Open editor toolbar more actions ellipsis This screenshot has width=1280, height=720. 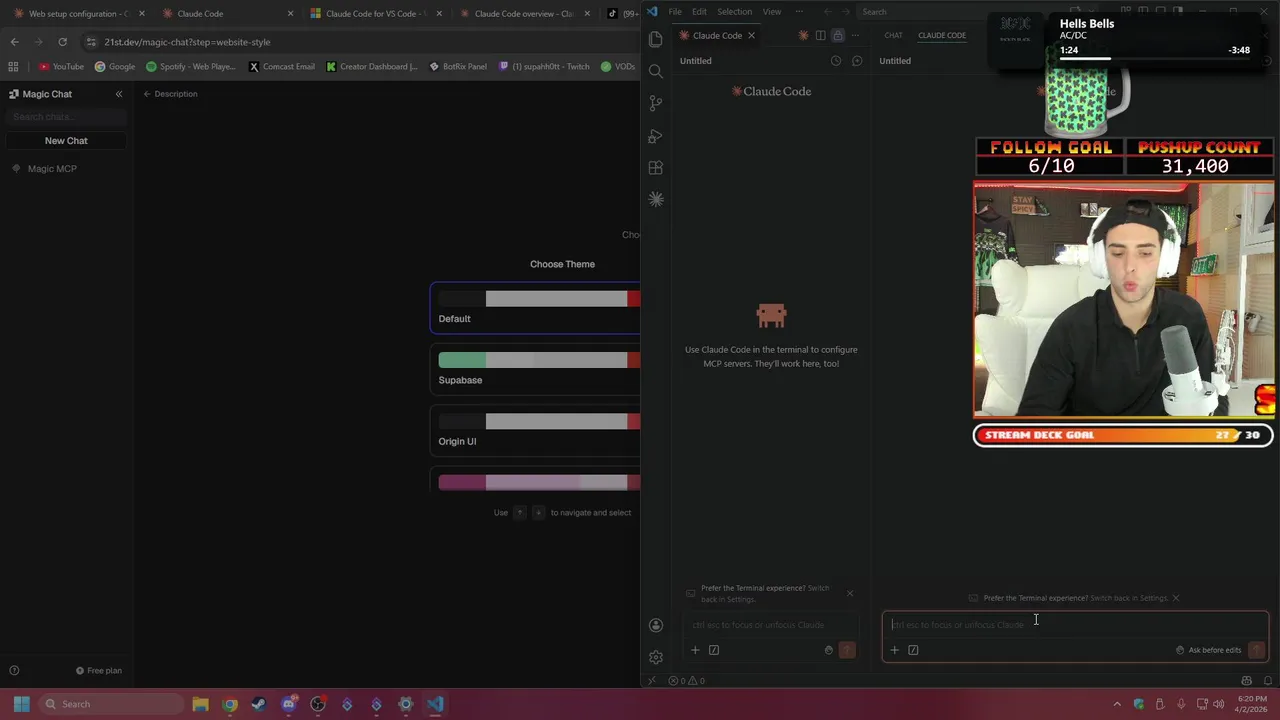855,35
